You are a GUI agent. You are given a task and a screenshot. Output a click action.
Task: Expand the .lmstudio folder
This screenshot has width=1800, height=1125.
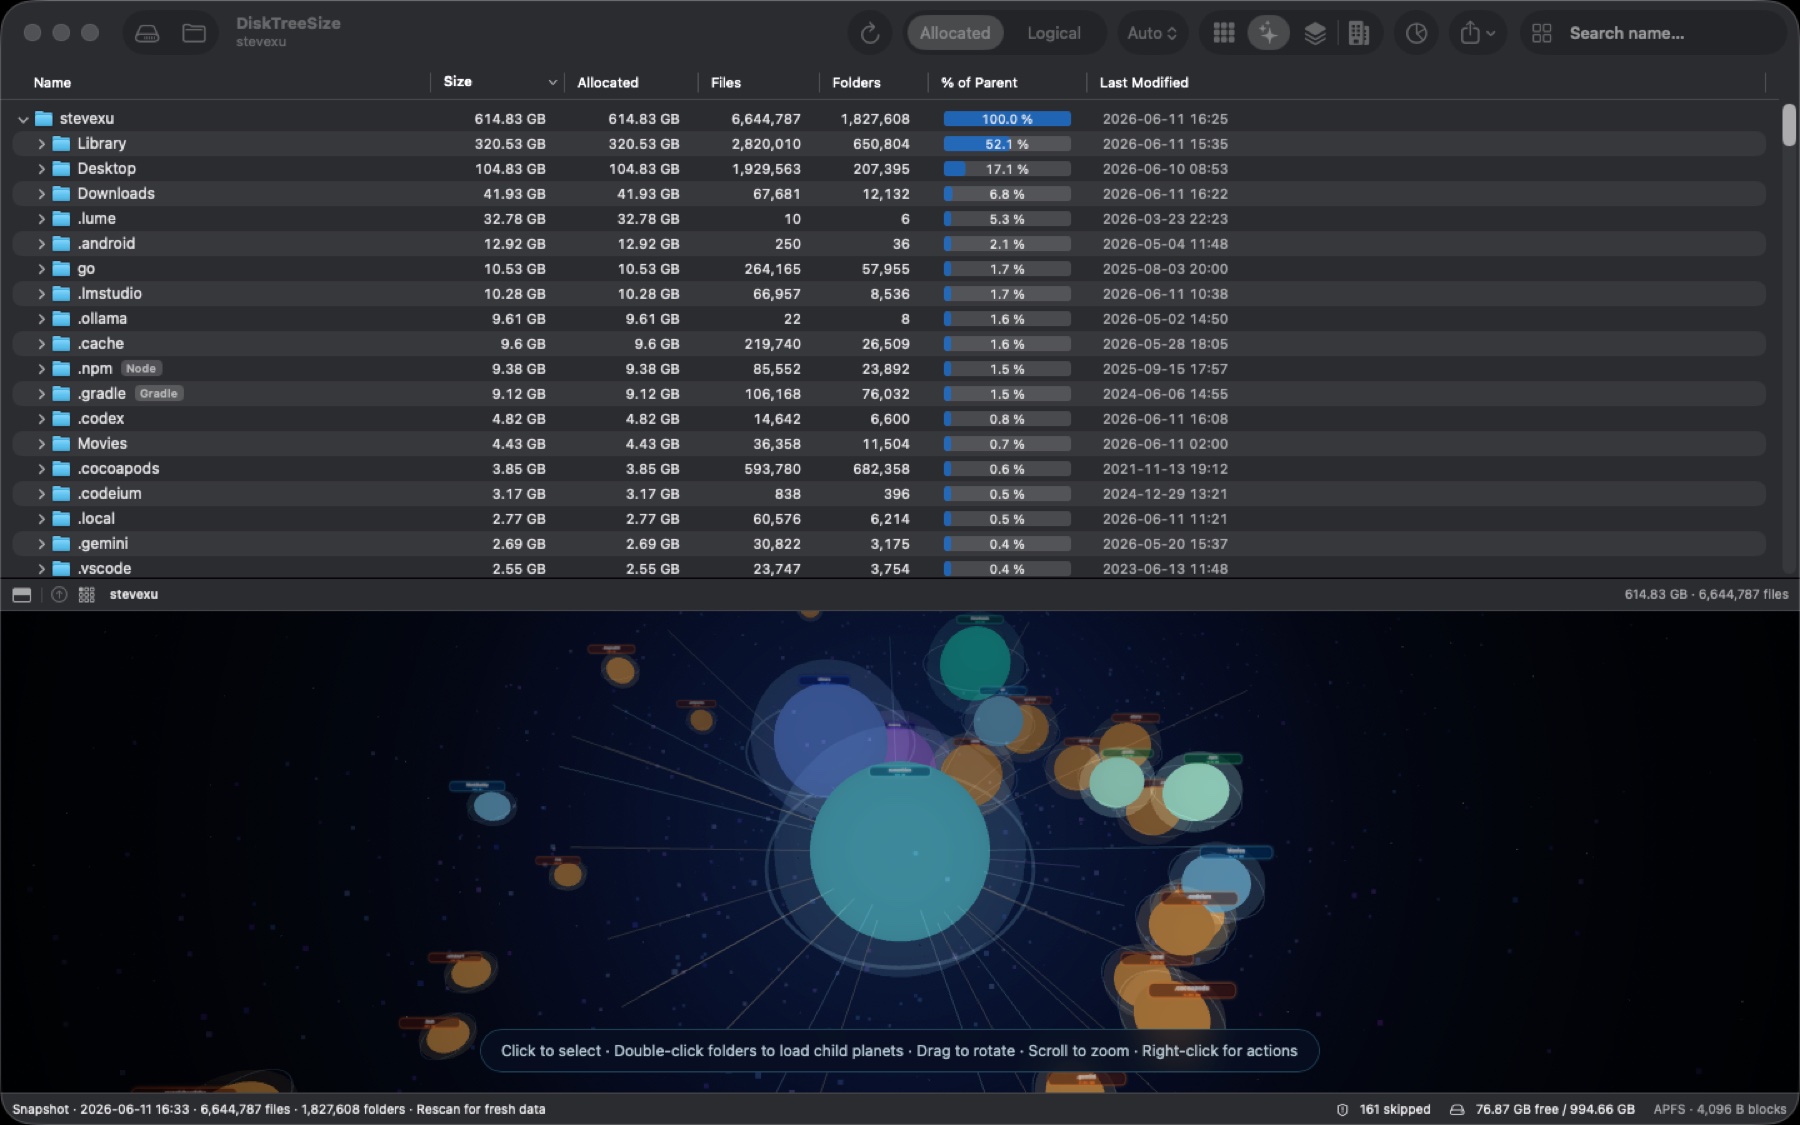point(41,294)
